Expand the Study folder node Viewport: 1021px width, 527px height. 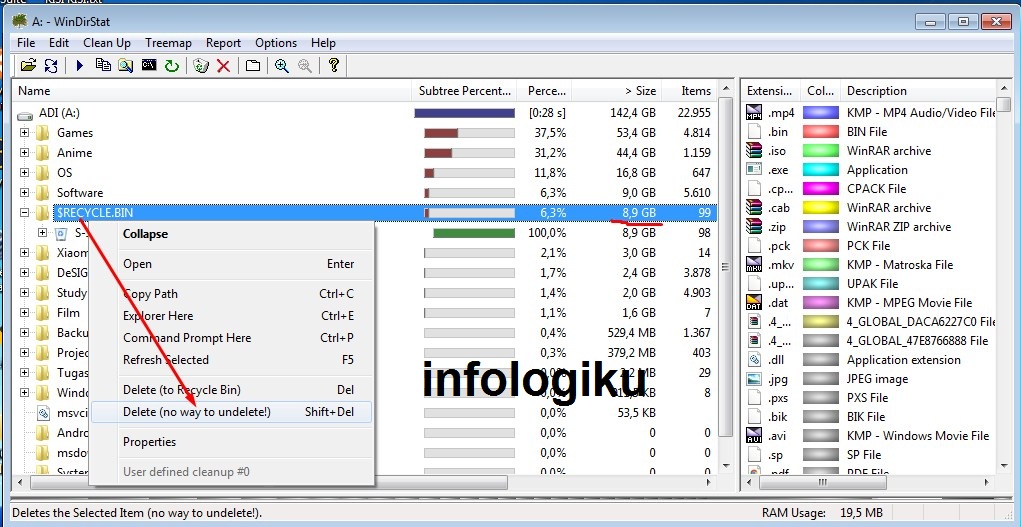(24, 292)
